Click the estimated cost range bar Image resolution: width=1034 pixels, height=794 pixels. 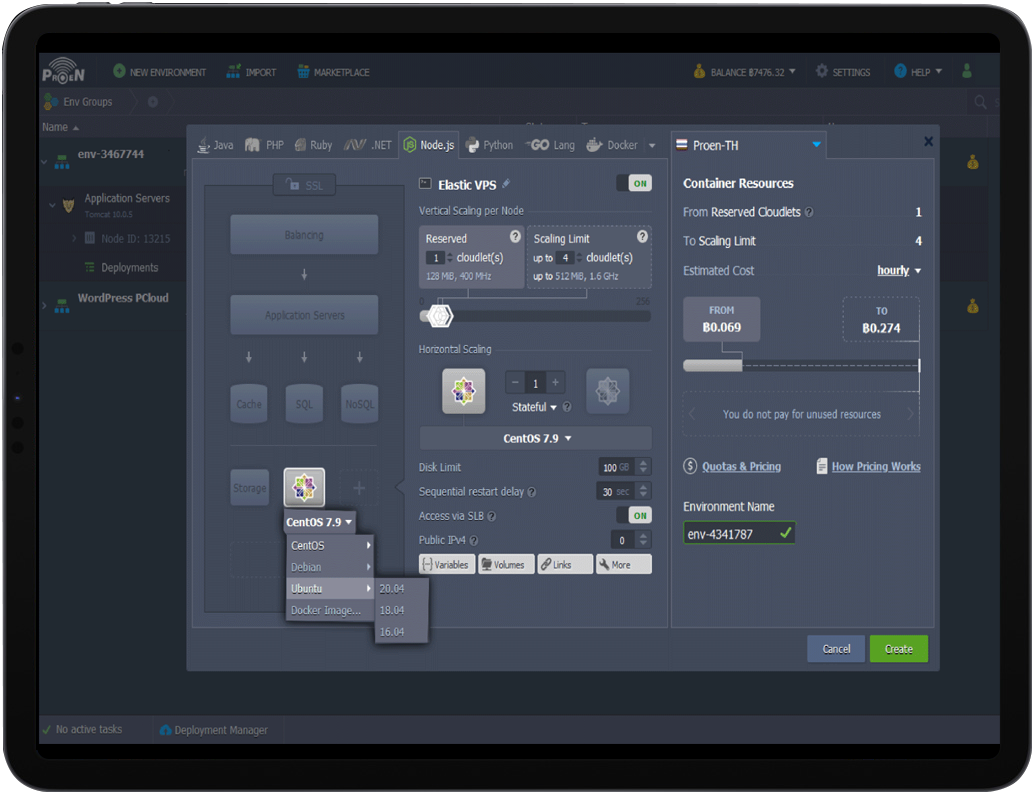801,365
